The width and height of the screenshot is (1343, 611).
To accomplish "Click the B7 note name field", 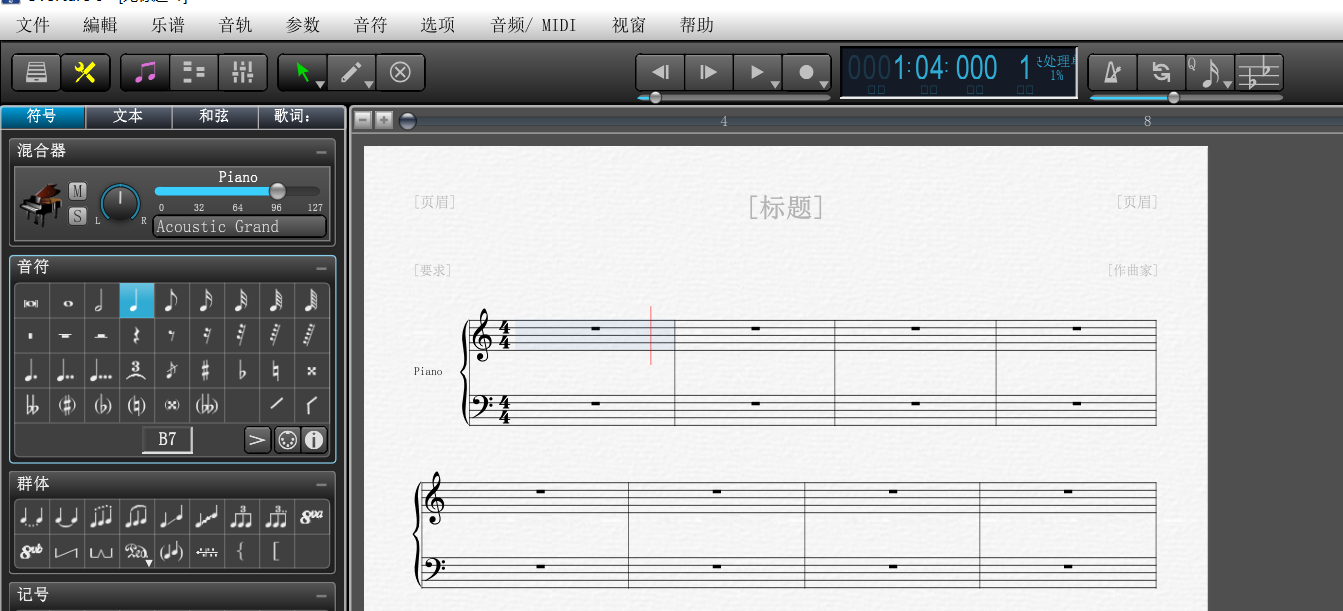I will coord(167,439).
